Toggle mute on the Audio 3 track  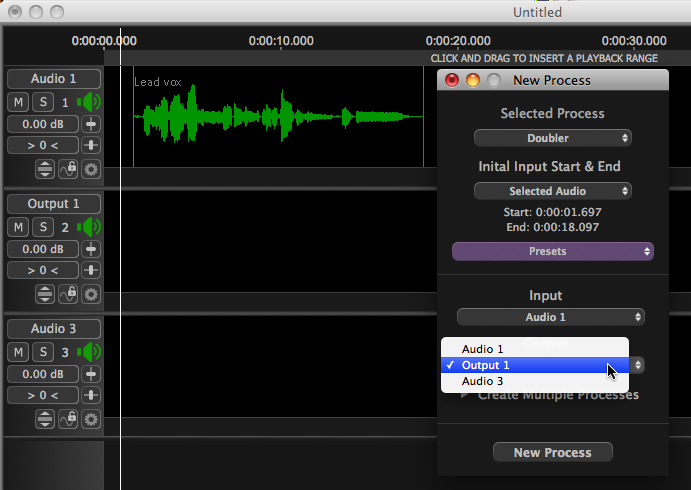19,352
